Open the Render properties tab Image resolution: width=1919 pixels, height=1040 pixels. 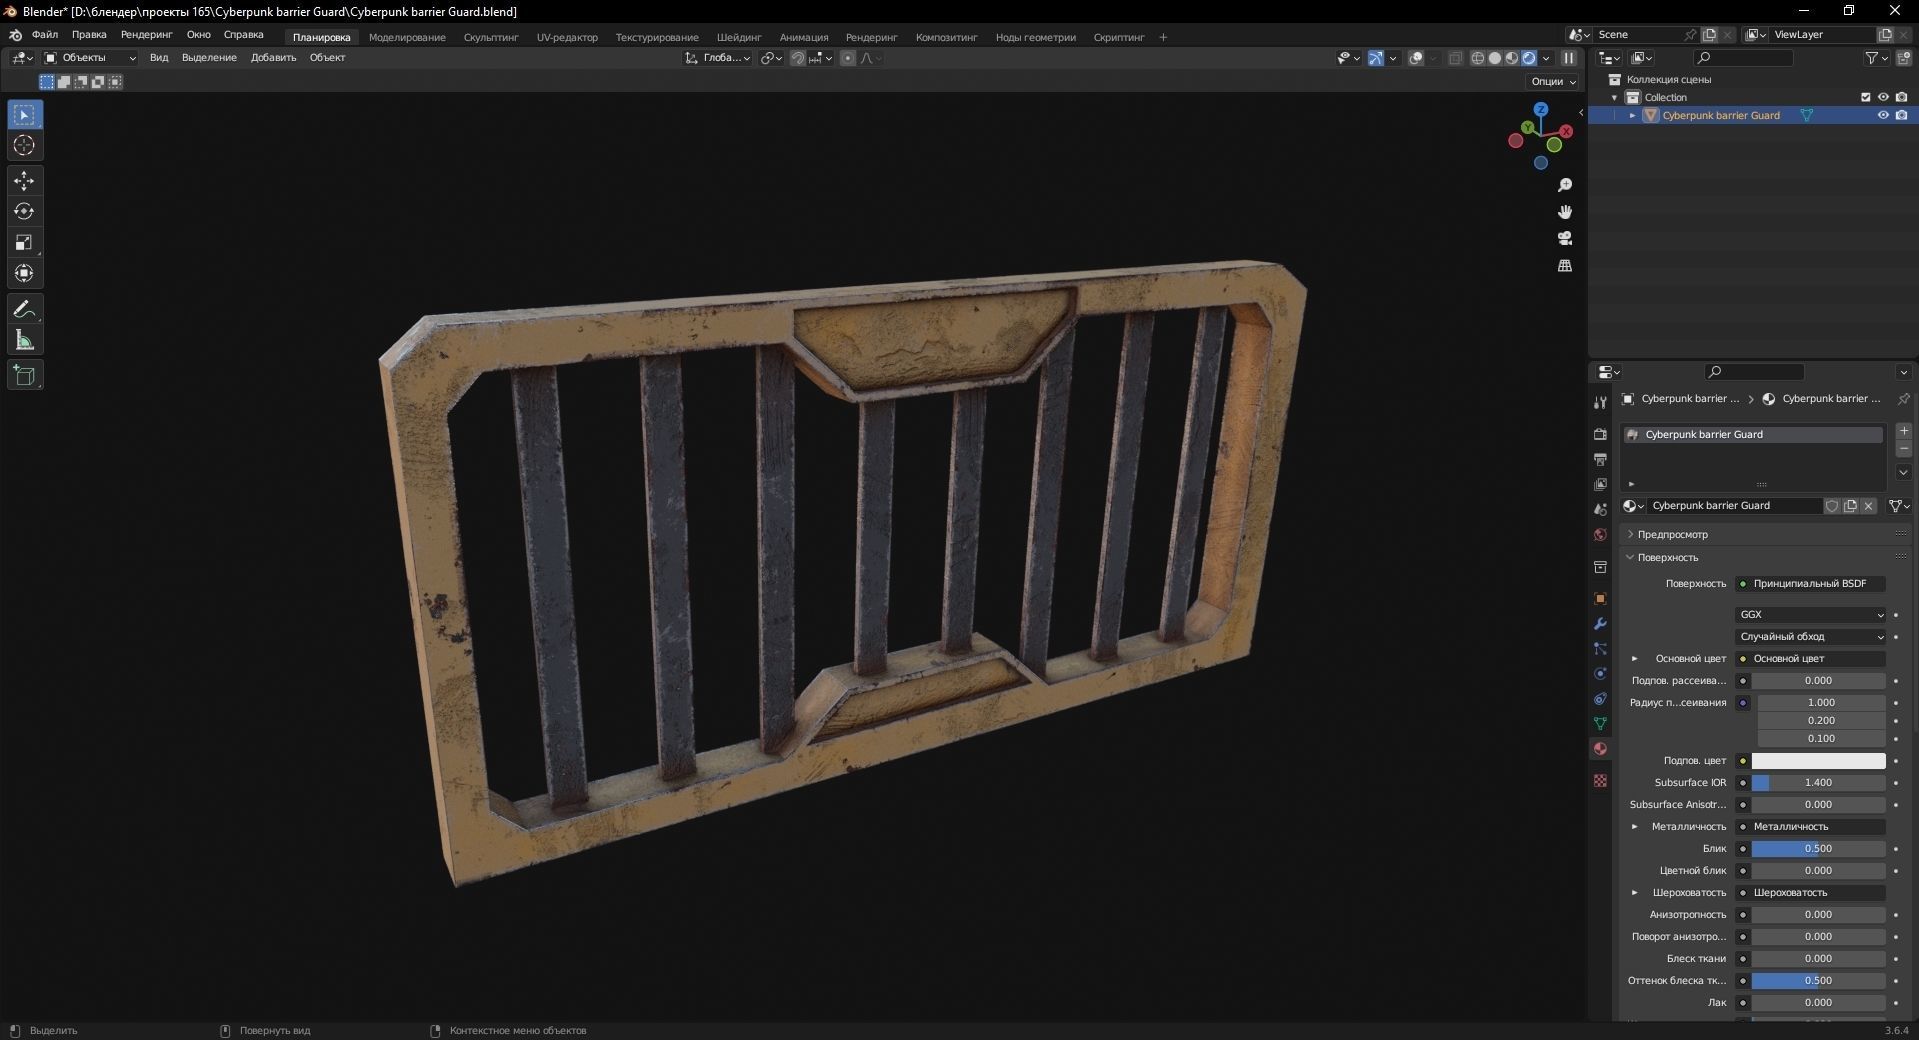click(x=1600, y=434)
